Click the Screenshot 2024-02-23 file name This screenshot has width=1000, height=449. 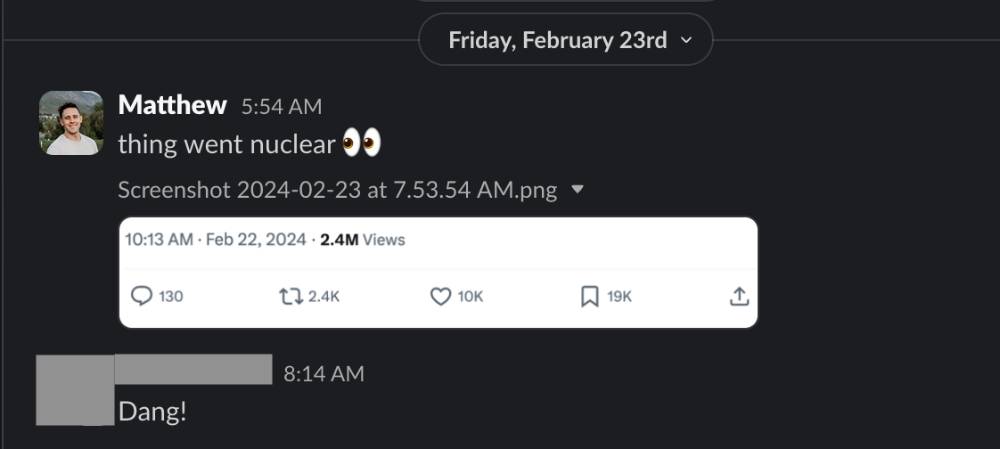[x=337, y=190]
